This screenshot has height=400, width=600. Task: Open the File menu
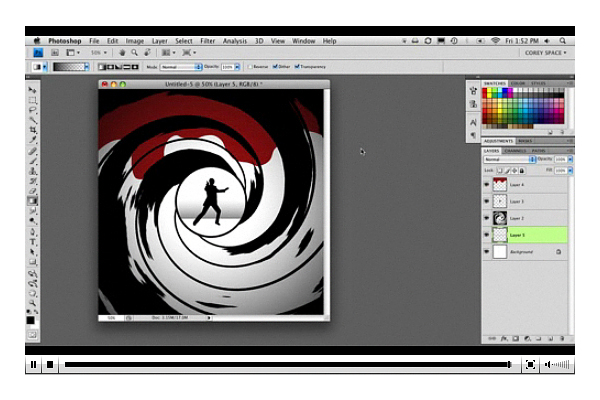tap(94, 41)
